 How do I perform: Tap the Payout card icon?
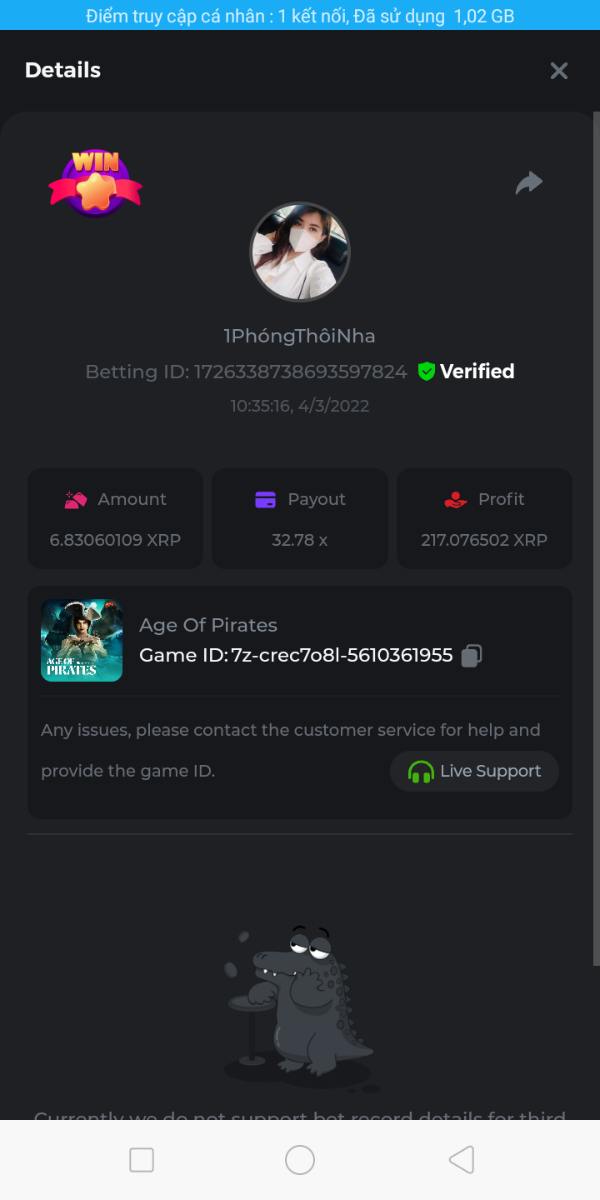(x=266, y=499)
